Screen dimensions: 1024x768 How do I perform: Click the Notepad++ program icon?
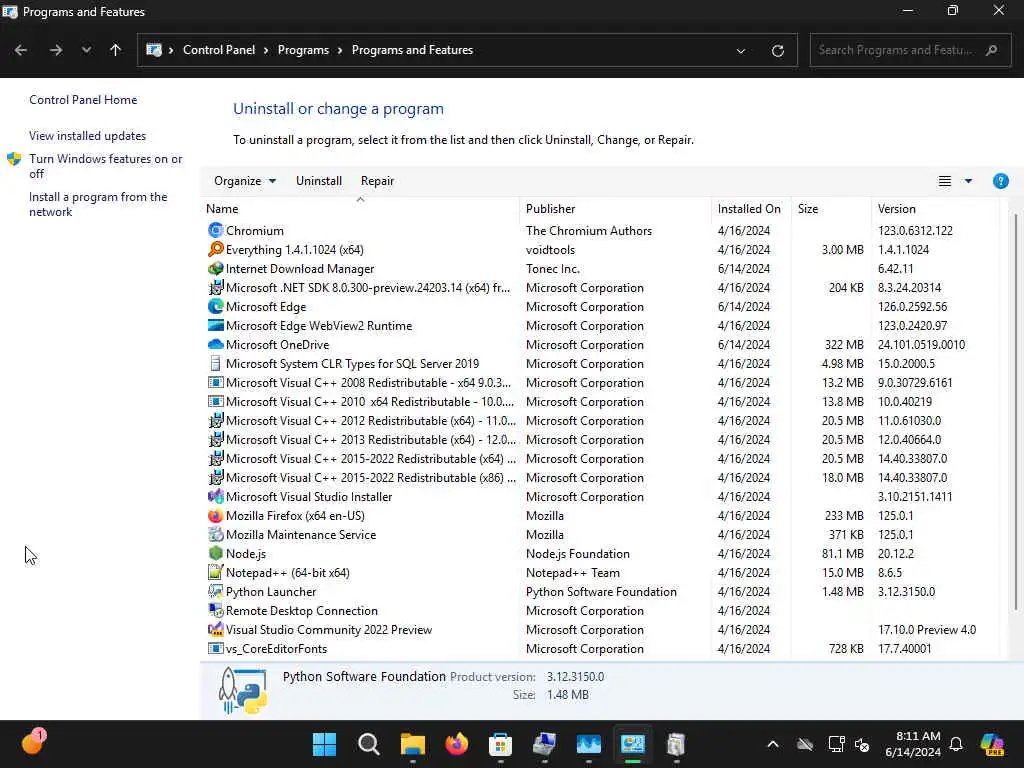(x=216, y=572)
